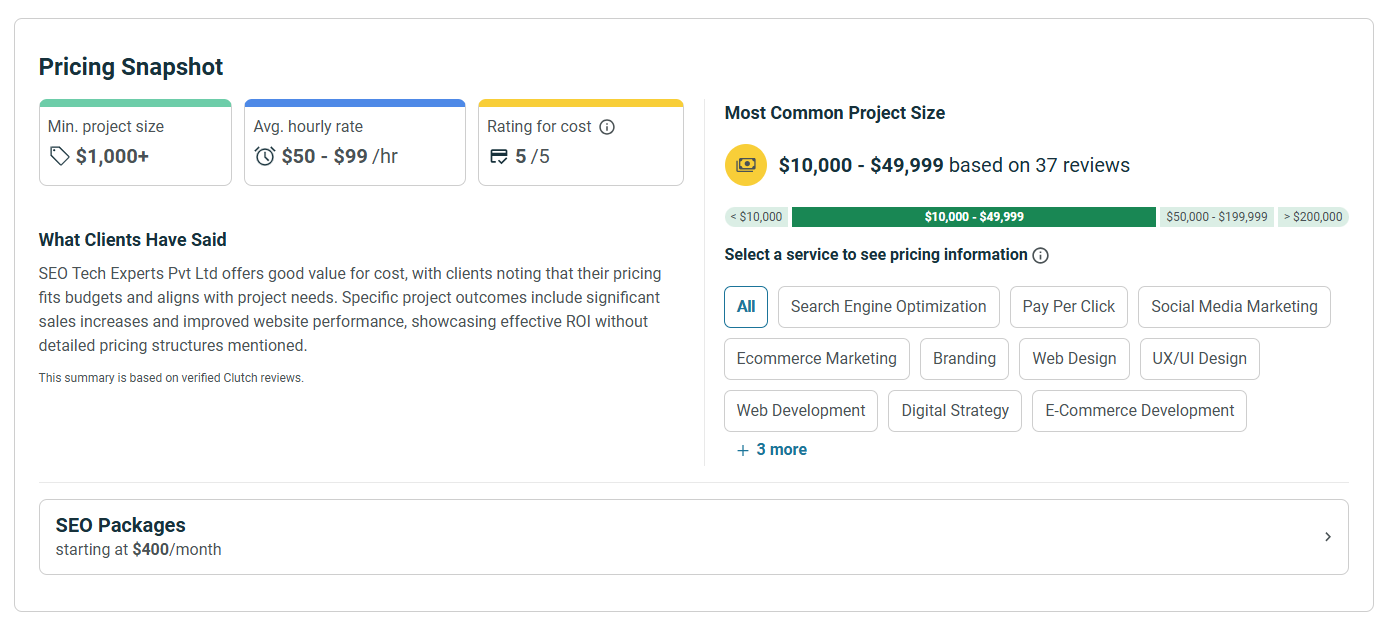Choose the Branding service chip

[x=964, y=359]
